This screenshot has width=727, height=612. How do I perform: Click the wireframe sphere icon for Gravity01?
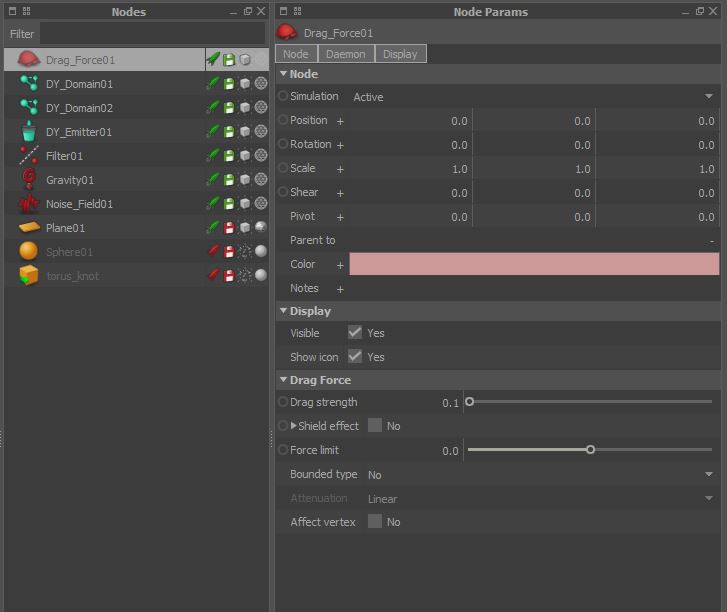point(260,180)
